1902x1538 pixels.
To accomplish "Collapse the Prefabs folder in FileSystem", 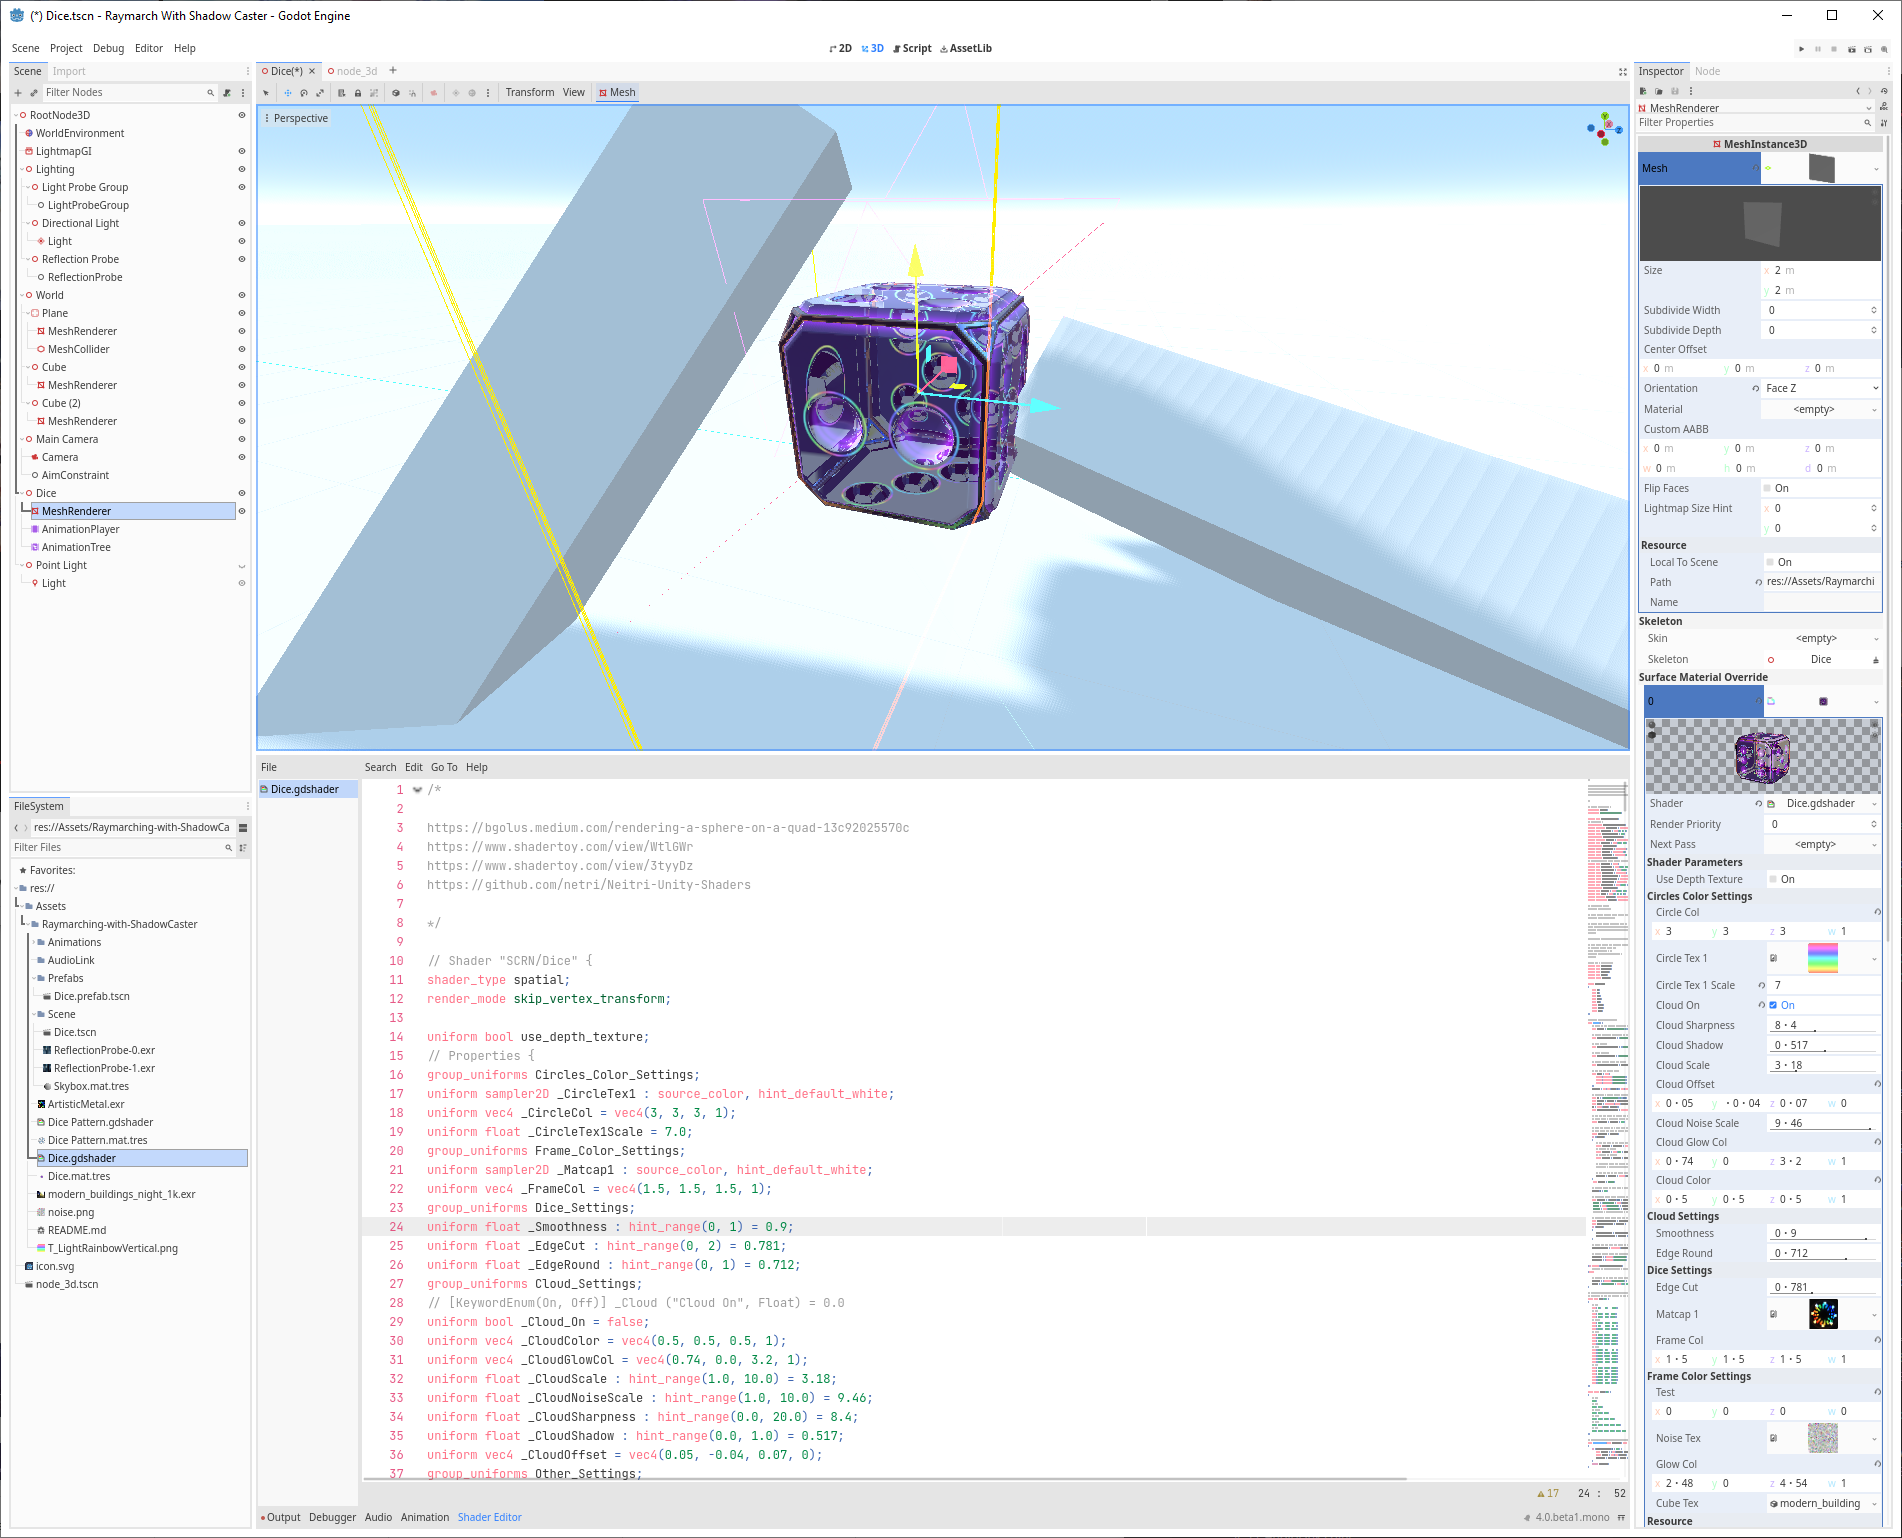I will pos(34,979).
